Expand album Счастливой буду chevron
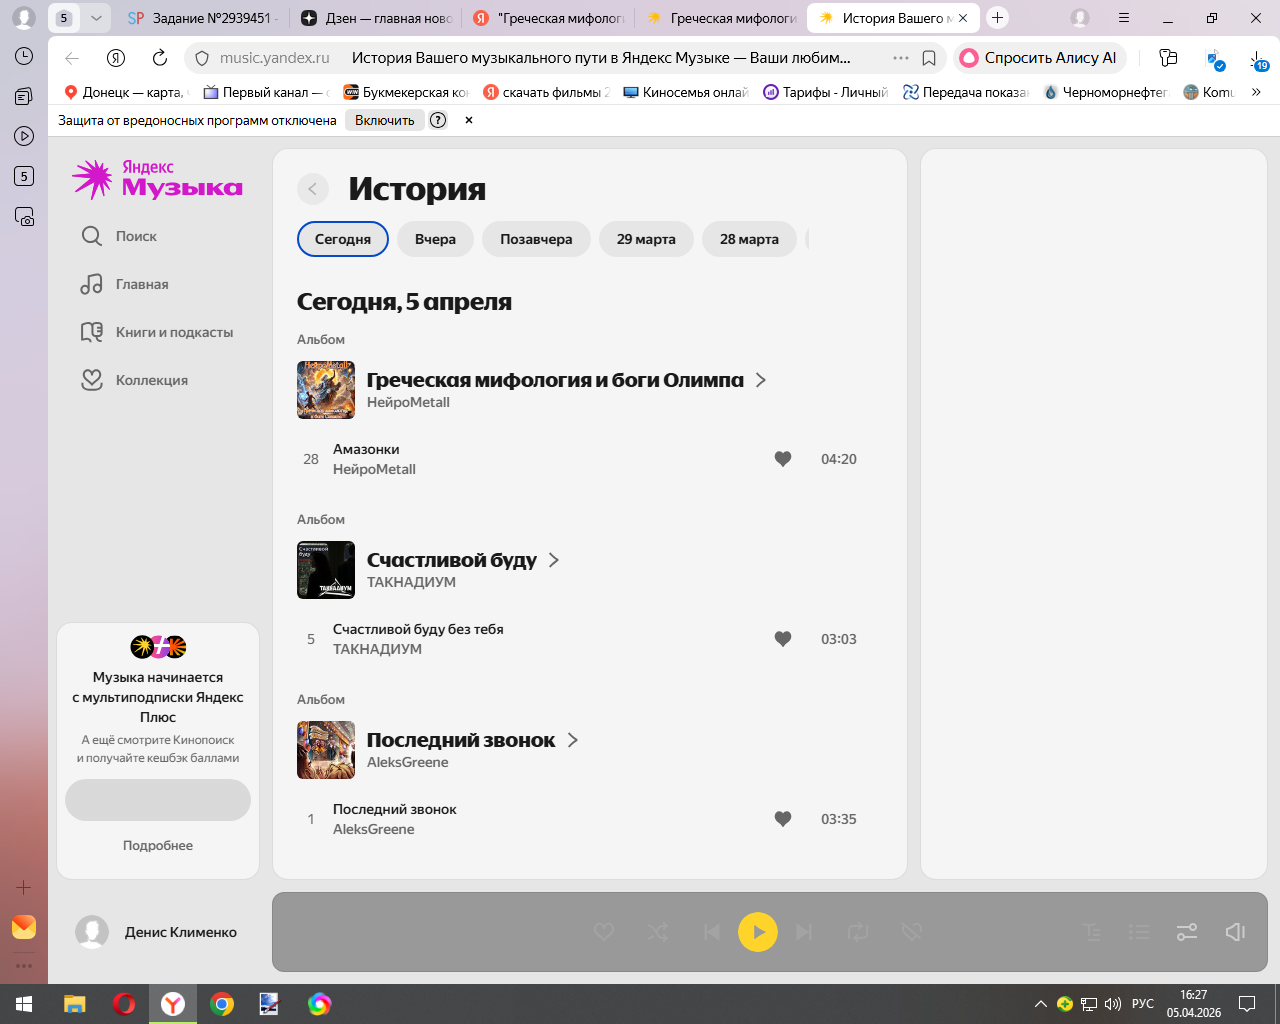The width and height of the screenshot is (1280, 1024). point(554,560)
